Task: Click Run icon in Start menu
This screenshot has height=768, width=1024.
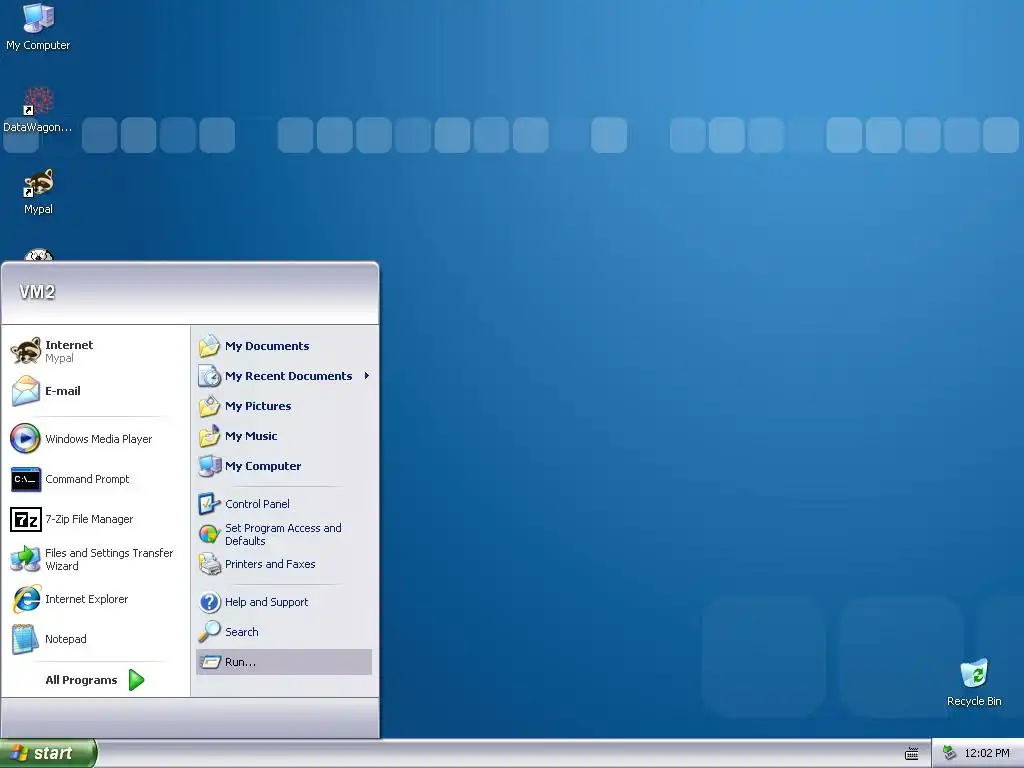Action: tap(210, 662)
